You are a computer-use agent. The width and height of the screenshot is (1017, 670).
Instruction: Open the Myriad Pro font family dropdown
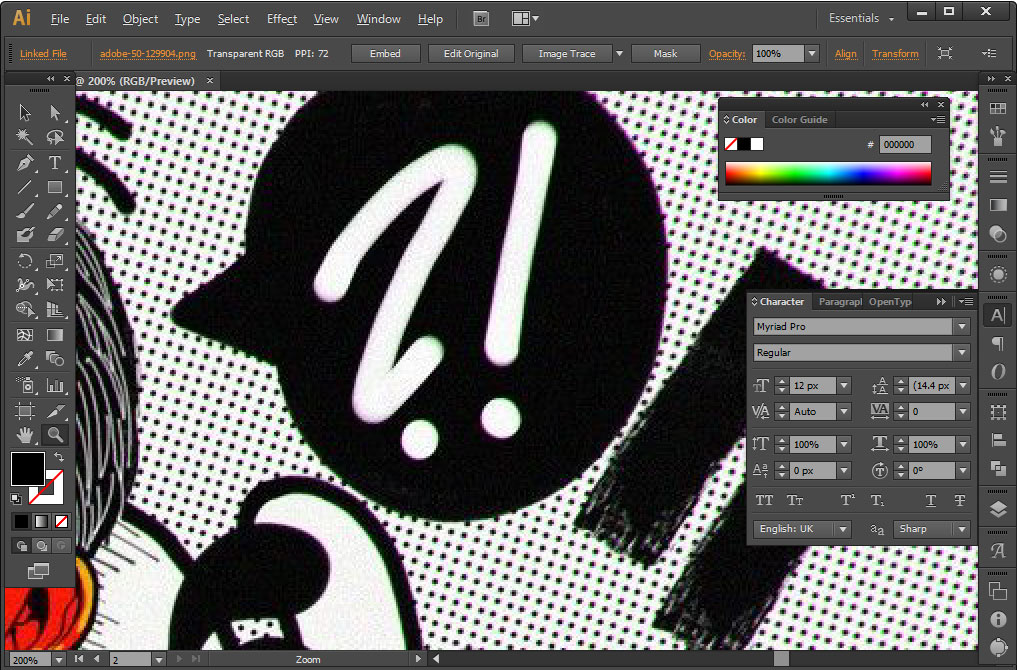(962, 327)
